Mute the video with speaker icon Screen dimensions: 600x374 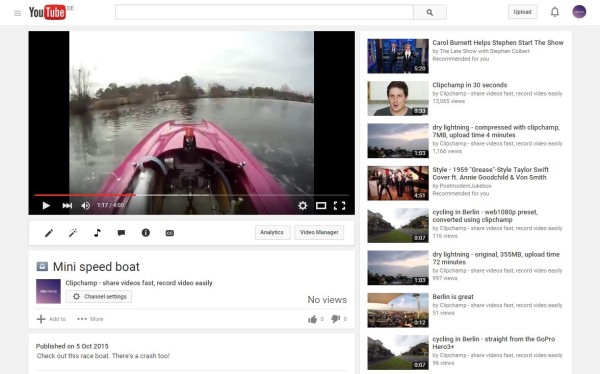[85, 206]
